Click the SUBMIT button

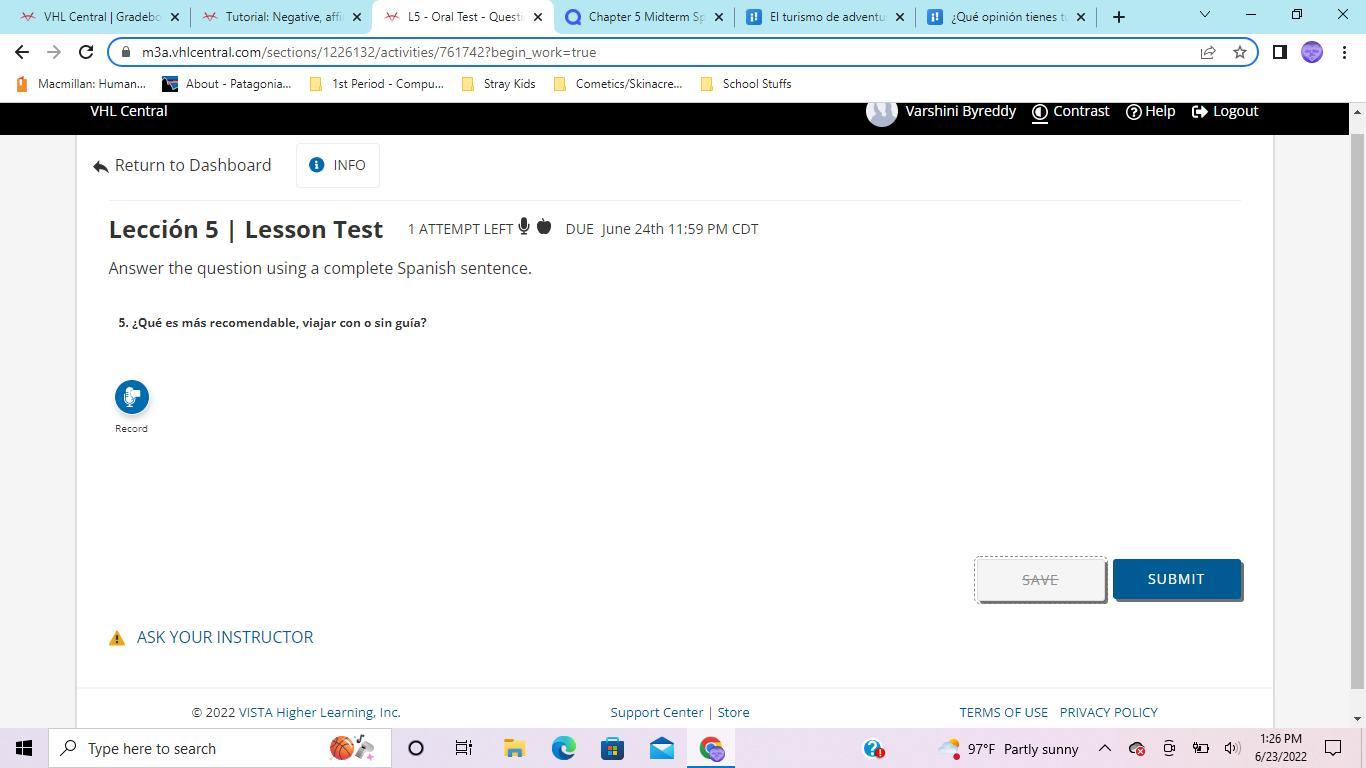click(x=1176, y=579)
